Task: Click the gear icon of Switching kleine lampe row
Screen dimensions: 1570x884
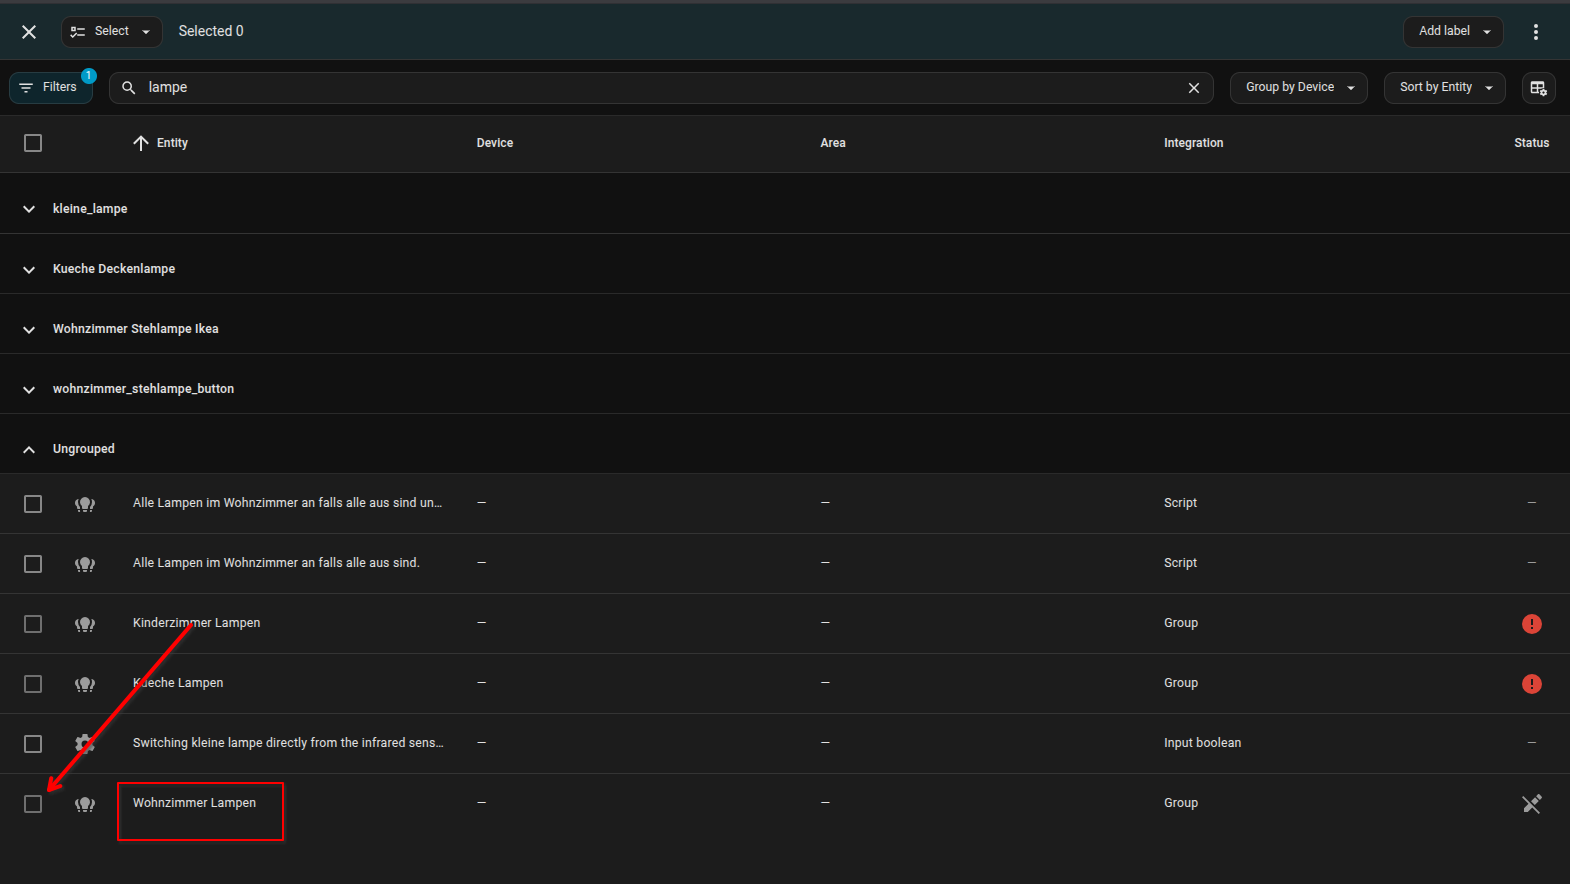Action: (85, 744)
